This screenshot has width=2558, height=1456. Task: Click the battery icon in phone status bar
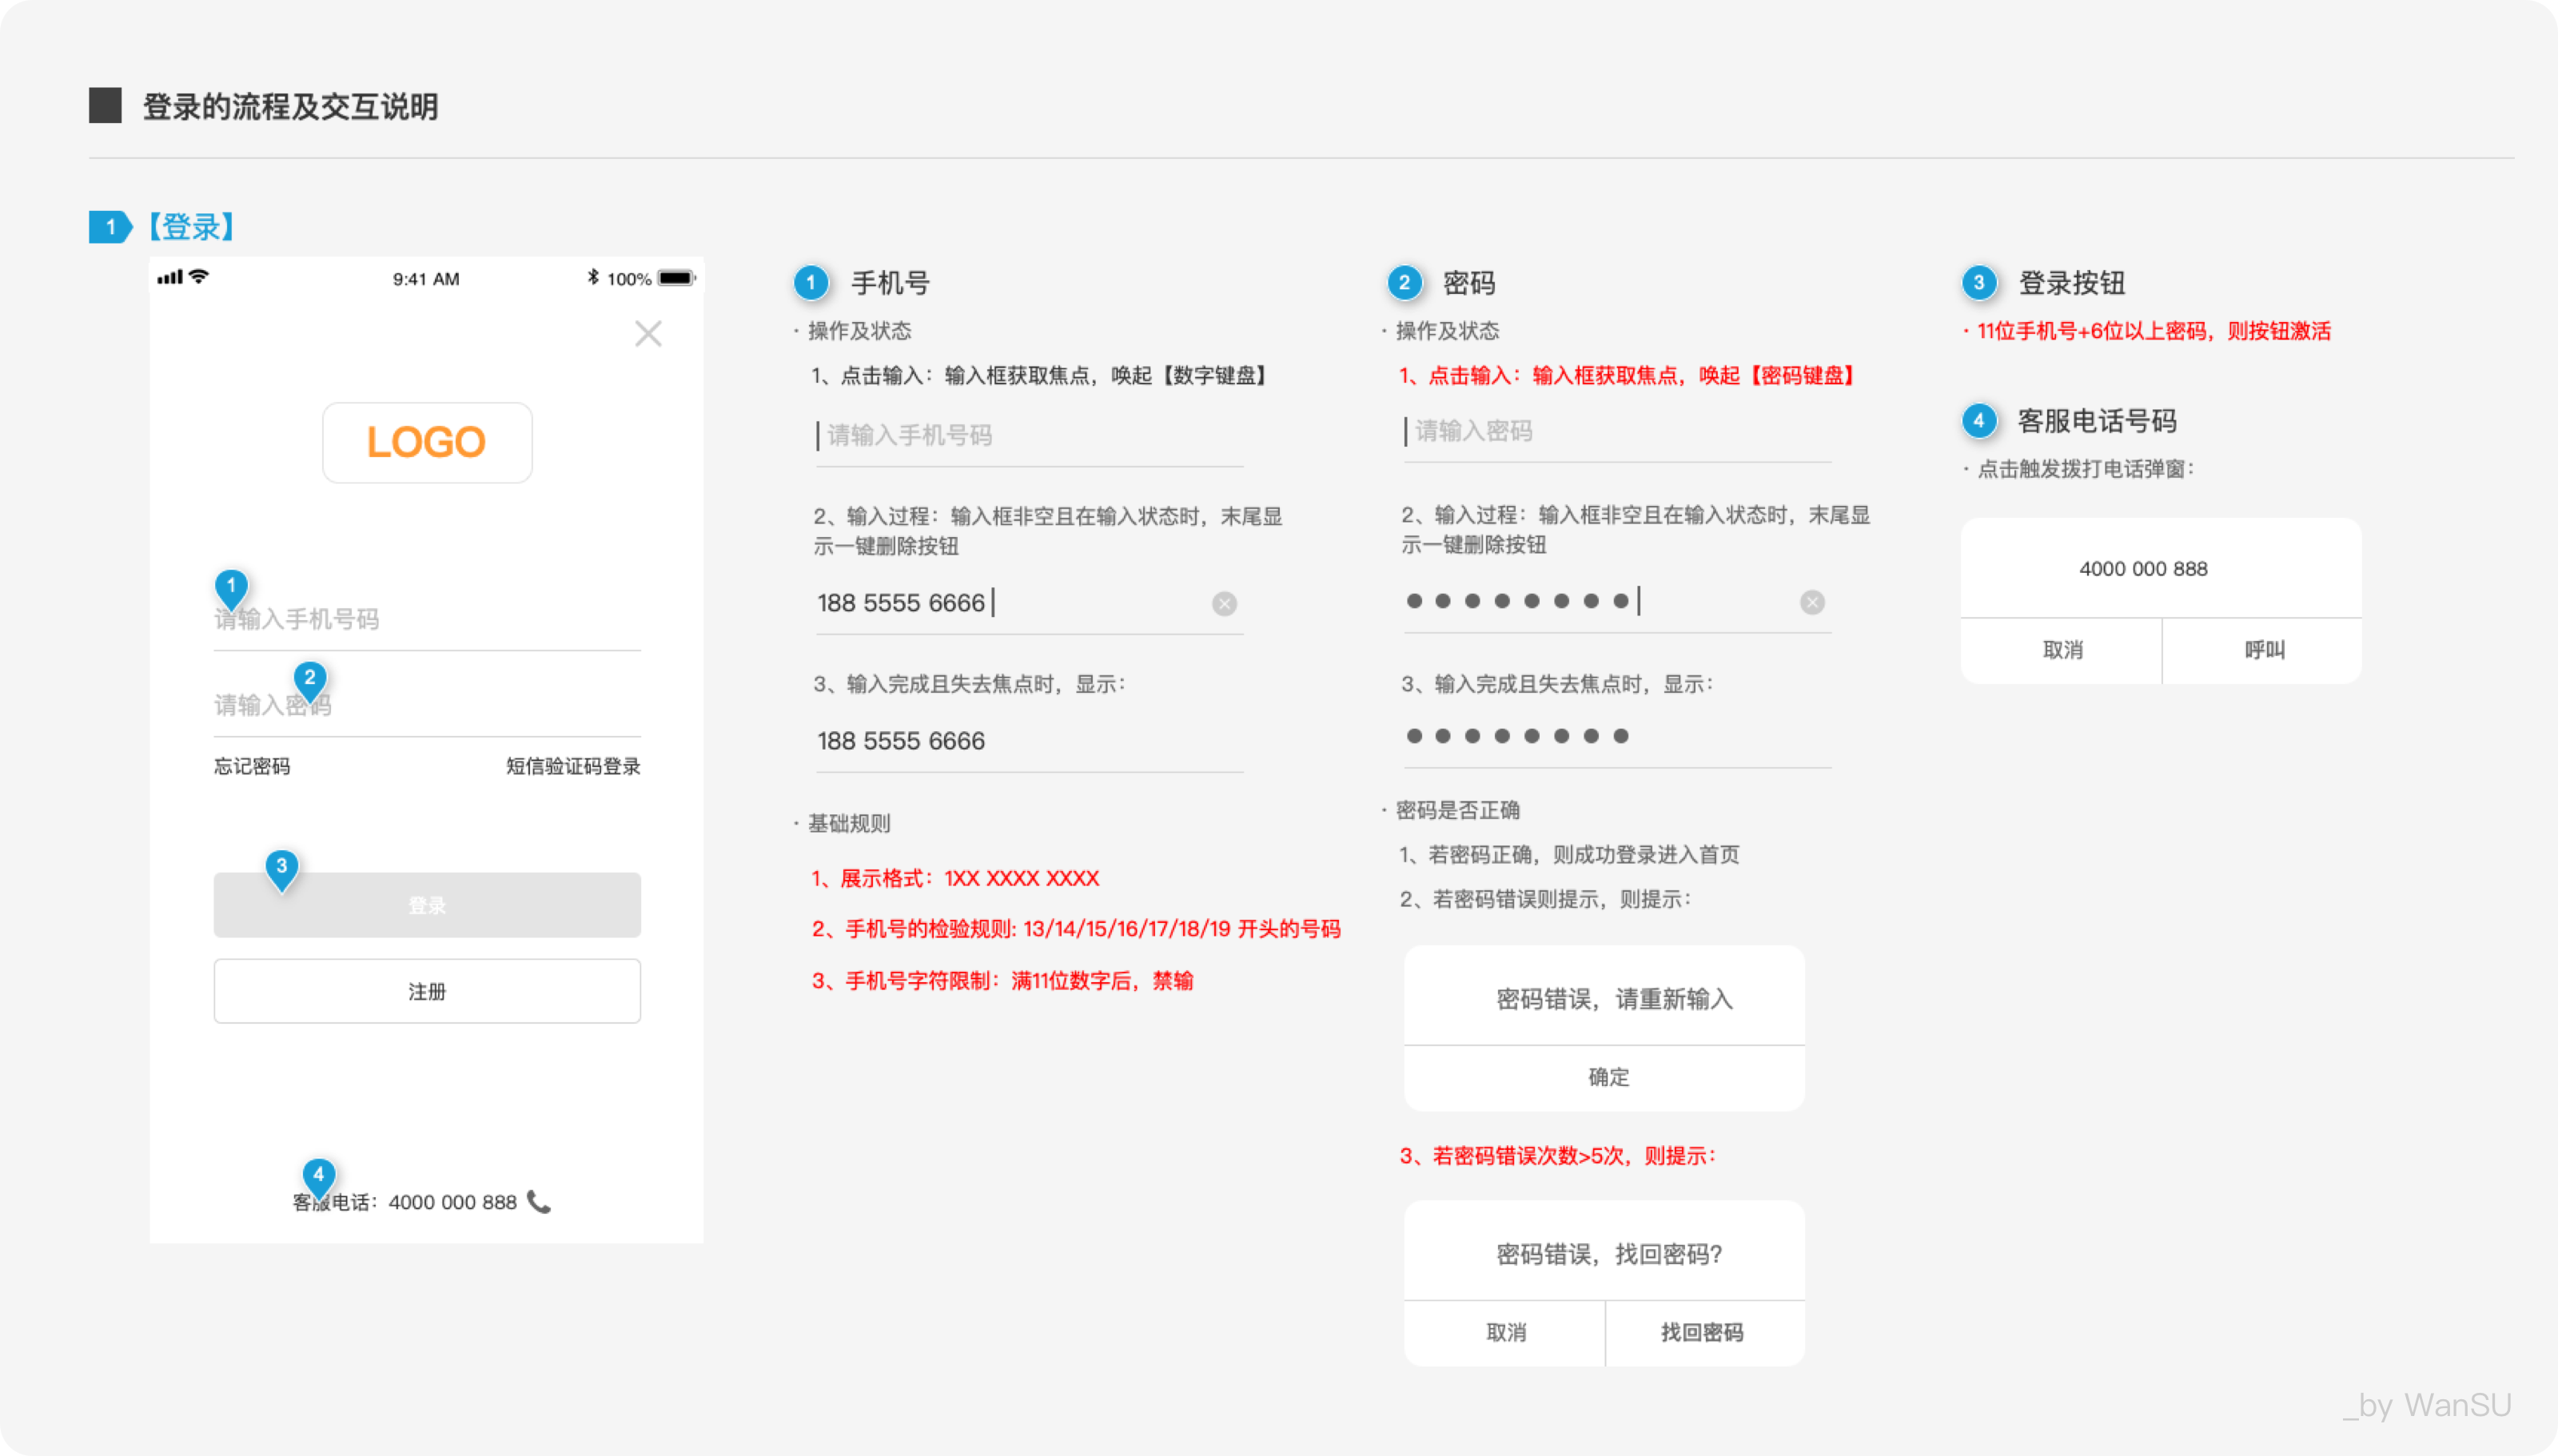click(676, 278)
